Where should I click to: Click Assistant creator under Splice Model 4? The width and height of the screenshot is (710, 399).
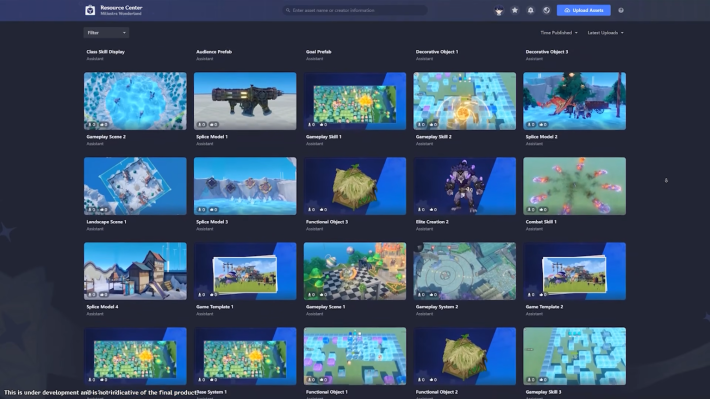pyautogui.click(x=95, y=314)
